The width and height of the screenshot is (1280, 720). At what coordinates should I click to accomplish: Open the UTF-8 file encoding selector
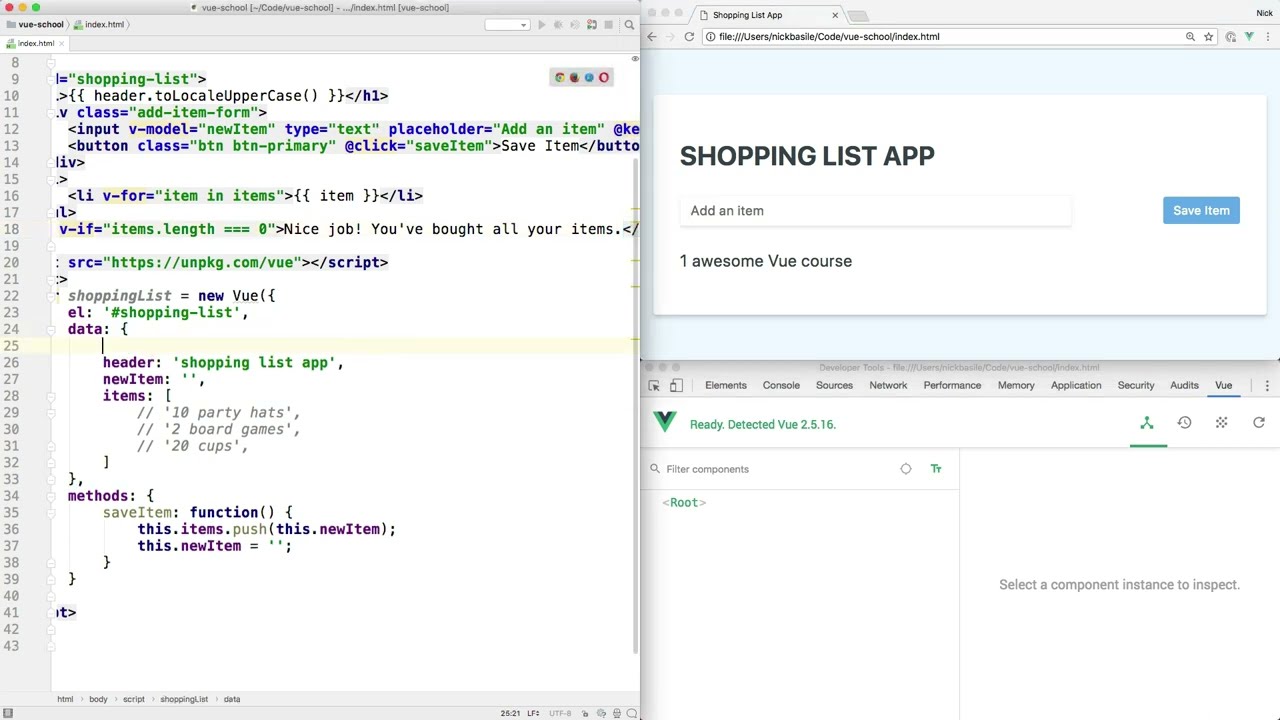point(559,713)
